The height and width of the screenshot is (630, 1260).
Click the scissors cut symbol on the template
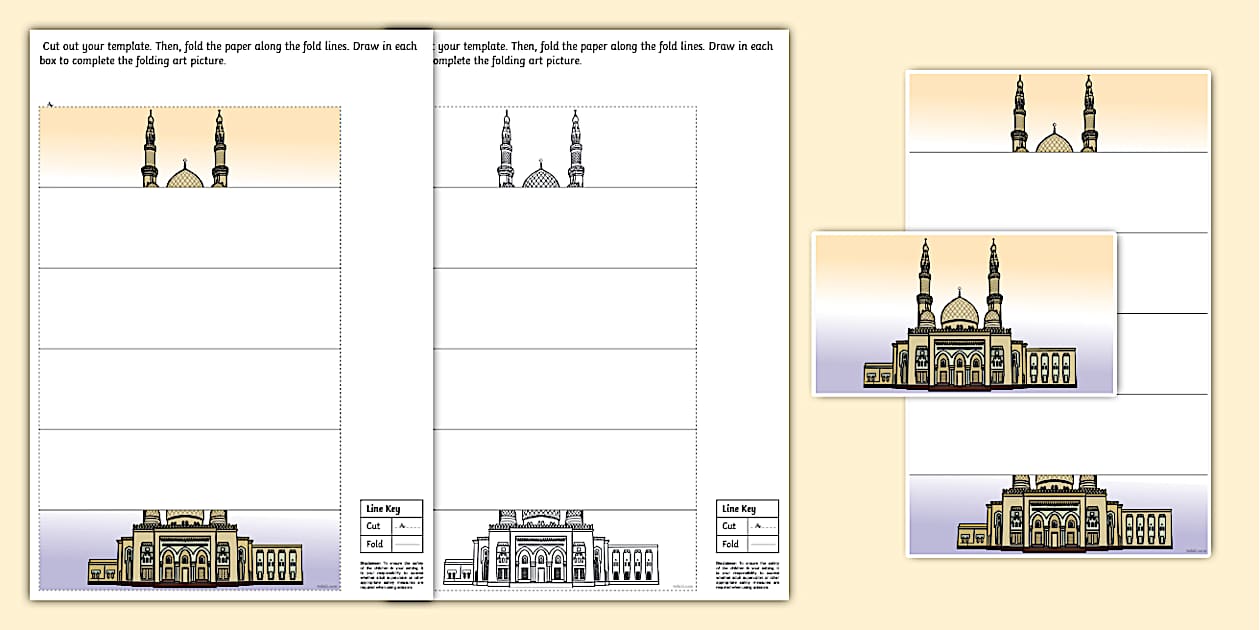48,103
